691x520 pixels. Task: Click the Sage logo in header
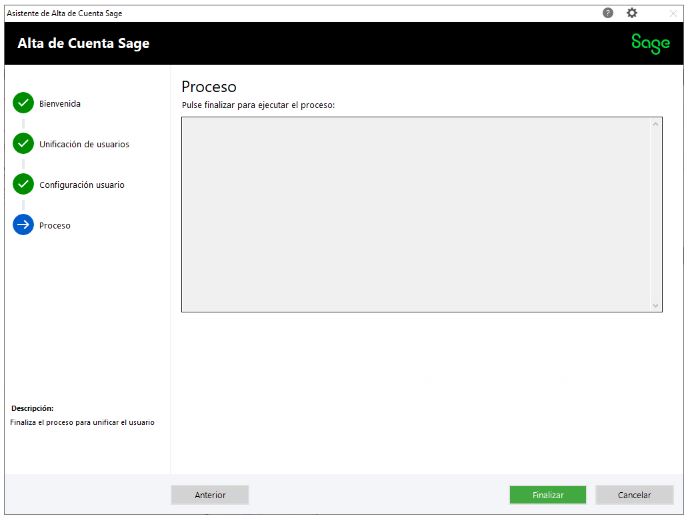tap(650, 43)
